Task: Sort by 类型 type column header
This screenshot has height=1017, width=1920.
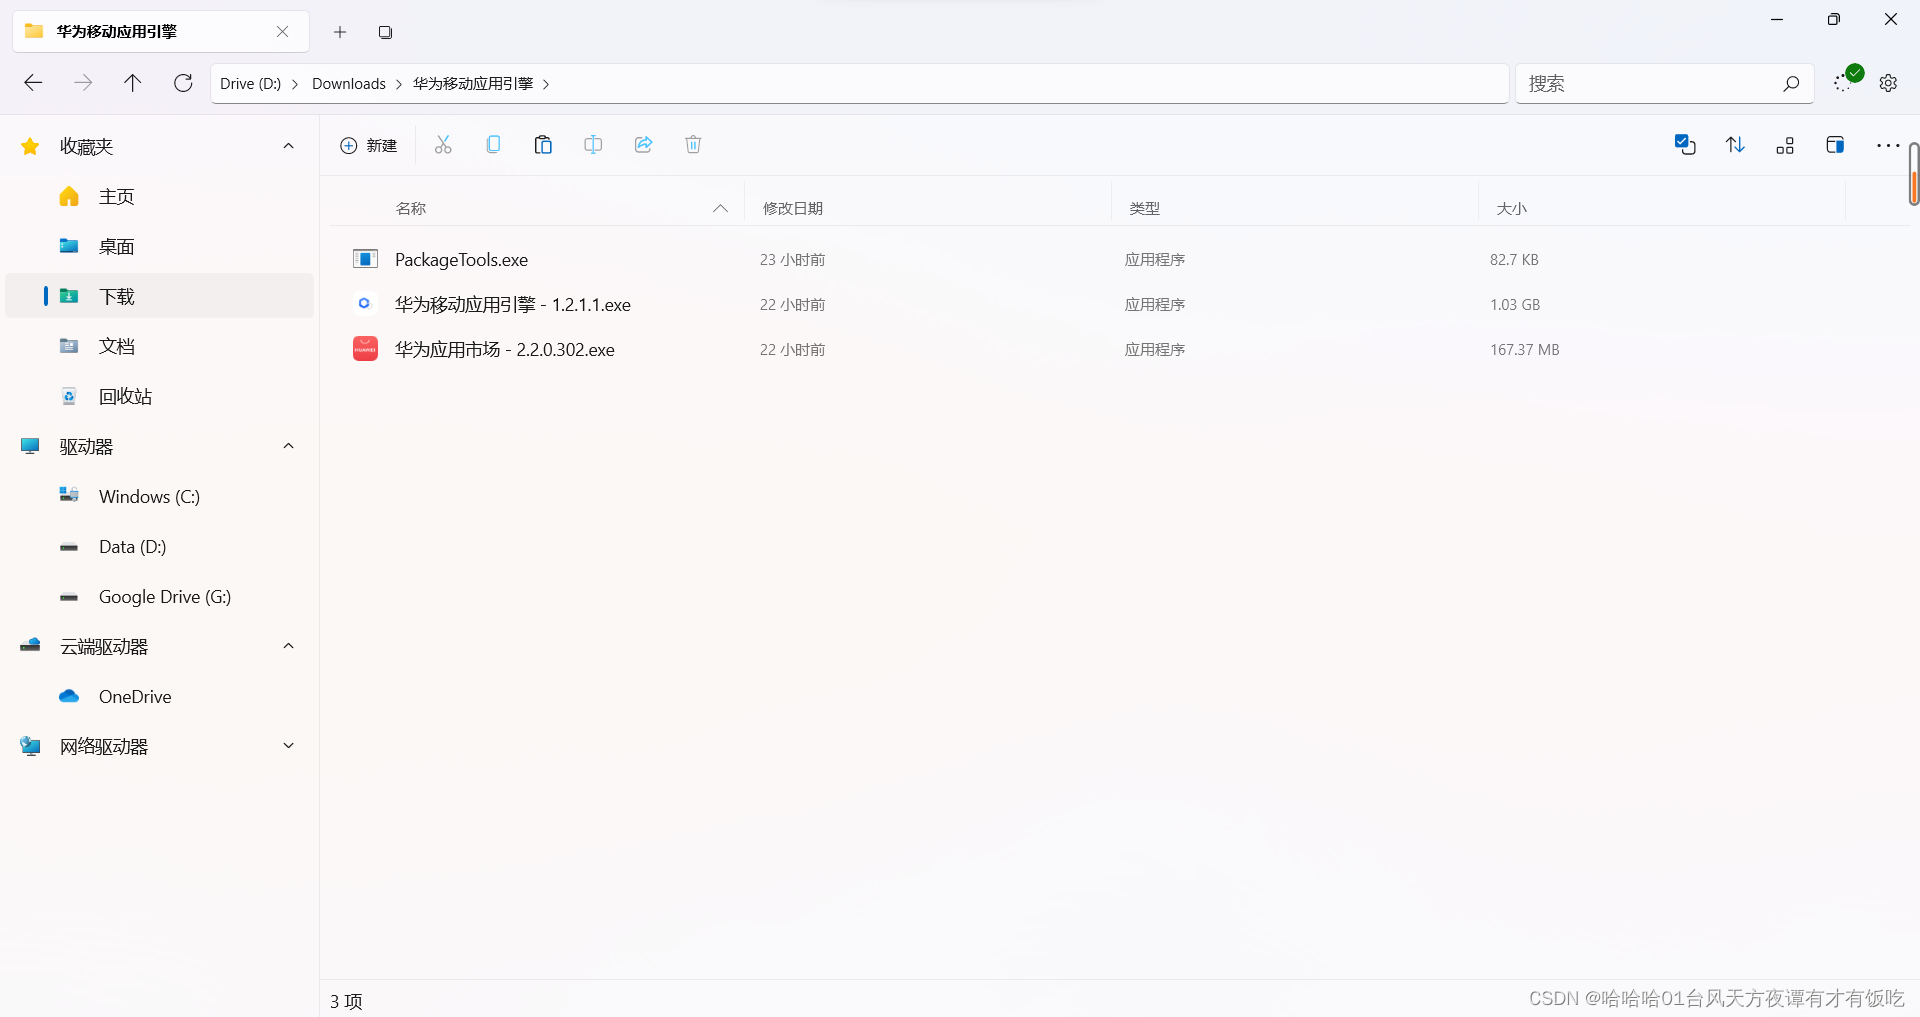Action: (1145, 208)
